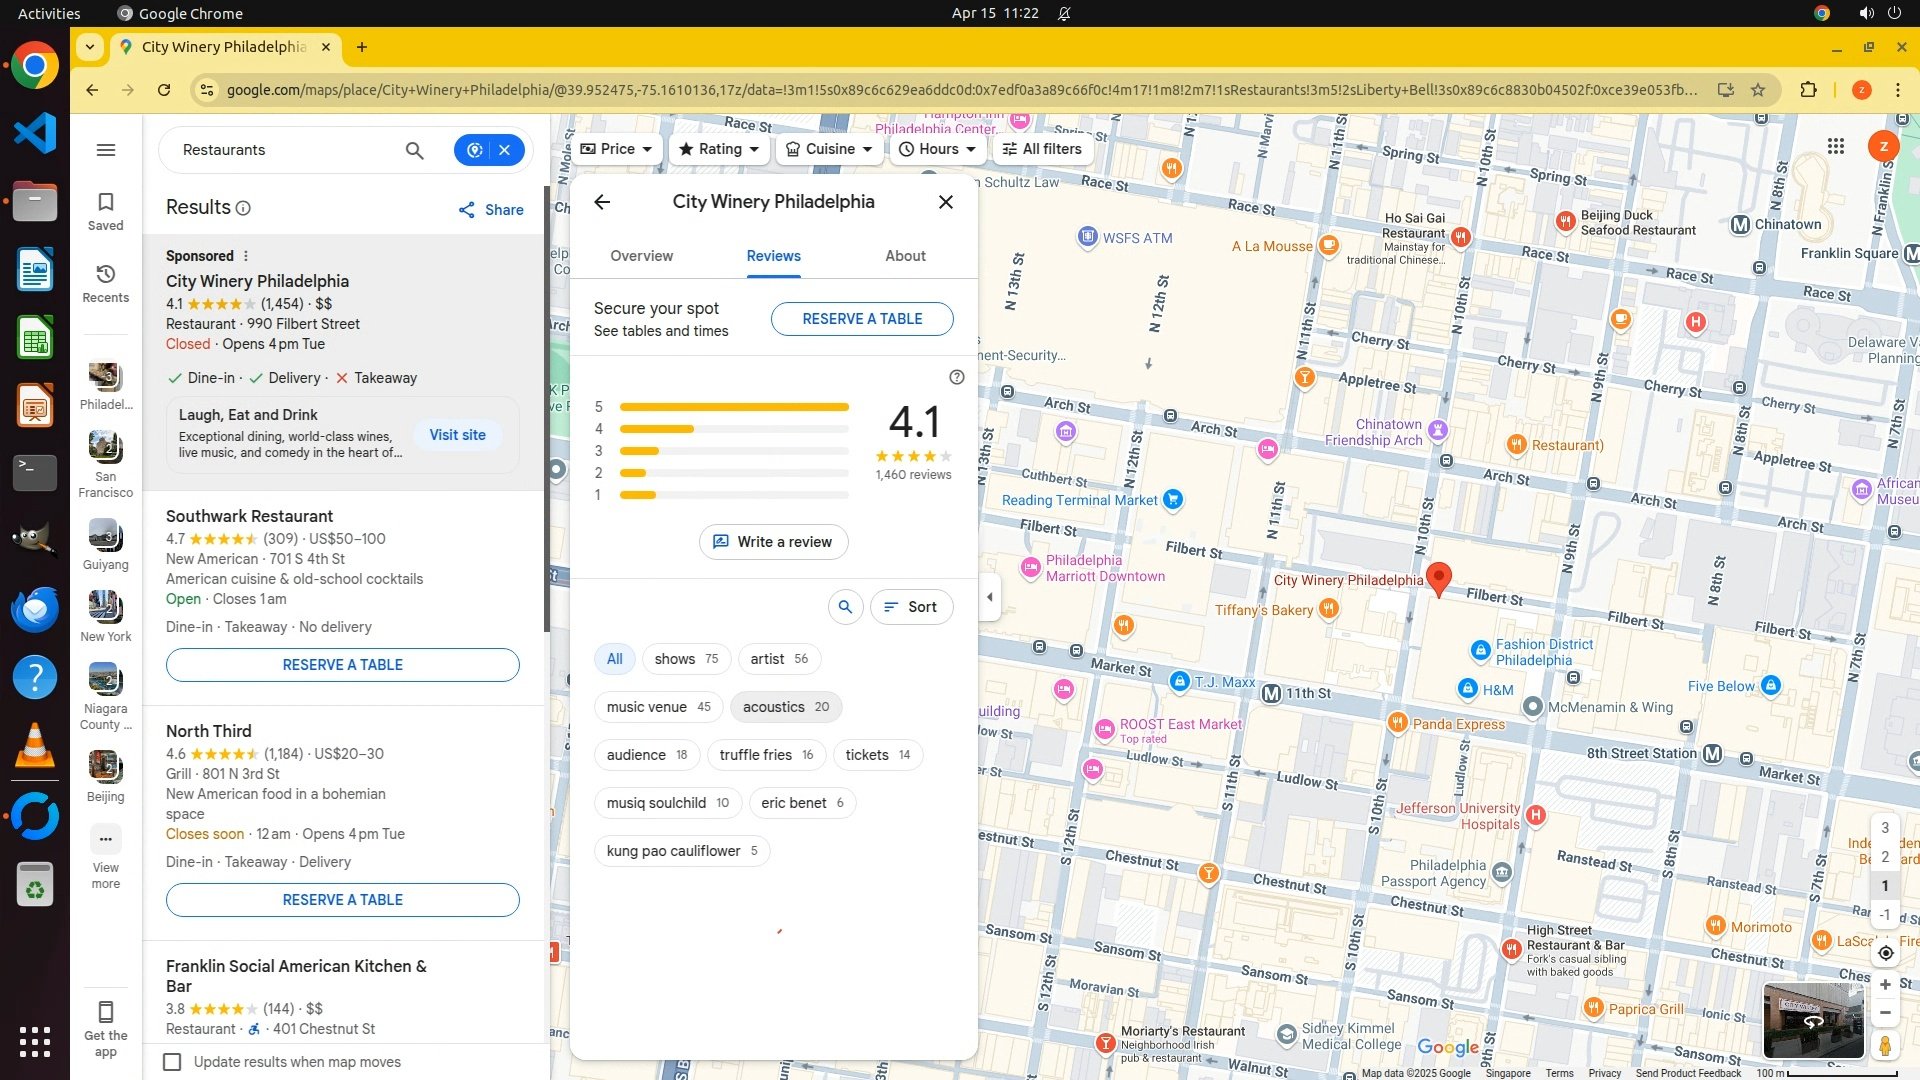
Task: Click Visit site for City Winery
Action: [457, 435]
